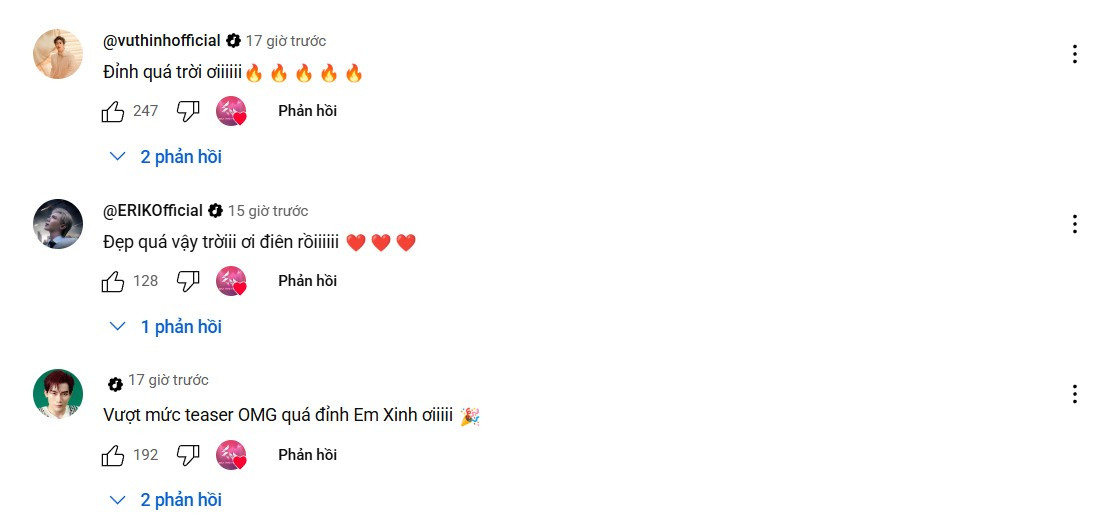Viewport: 1118px width, 525px height.
Task: Expand 2 phản hồi under @vuthinhofficial comment
Action: (166, 157)
